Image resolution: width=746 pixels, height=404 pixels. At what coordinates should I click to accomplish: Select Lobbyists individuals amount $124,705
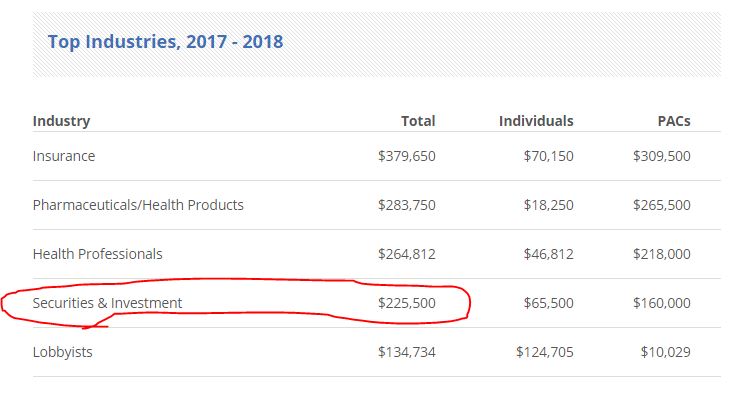(545, 352)
